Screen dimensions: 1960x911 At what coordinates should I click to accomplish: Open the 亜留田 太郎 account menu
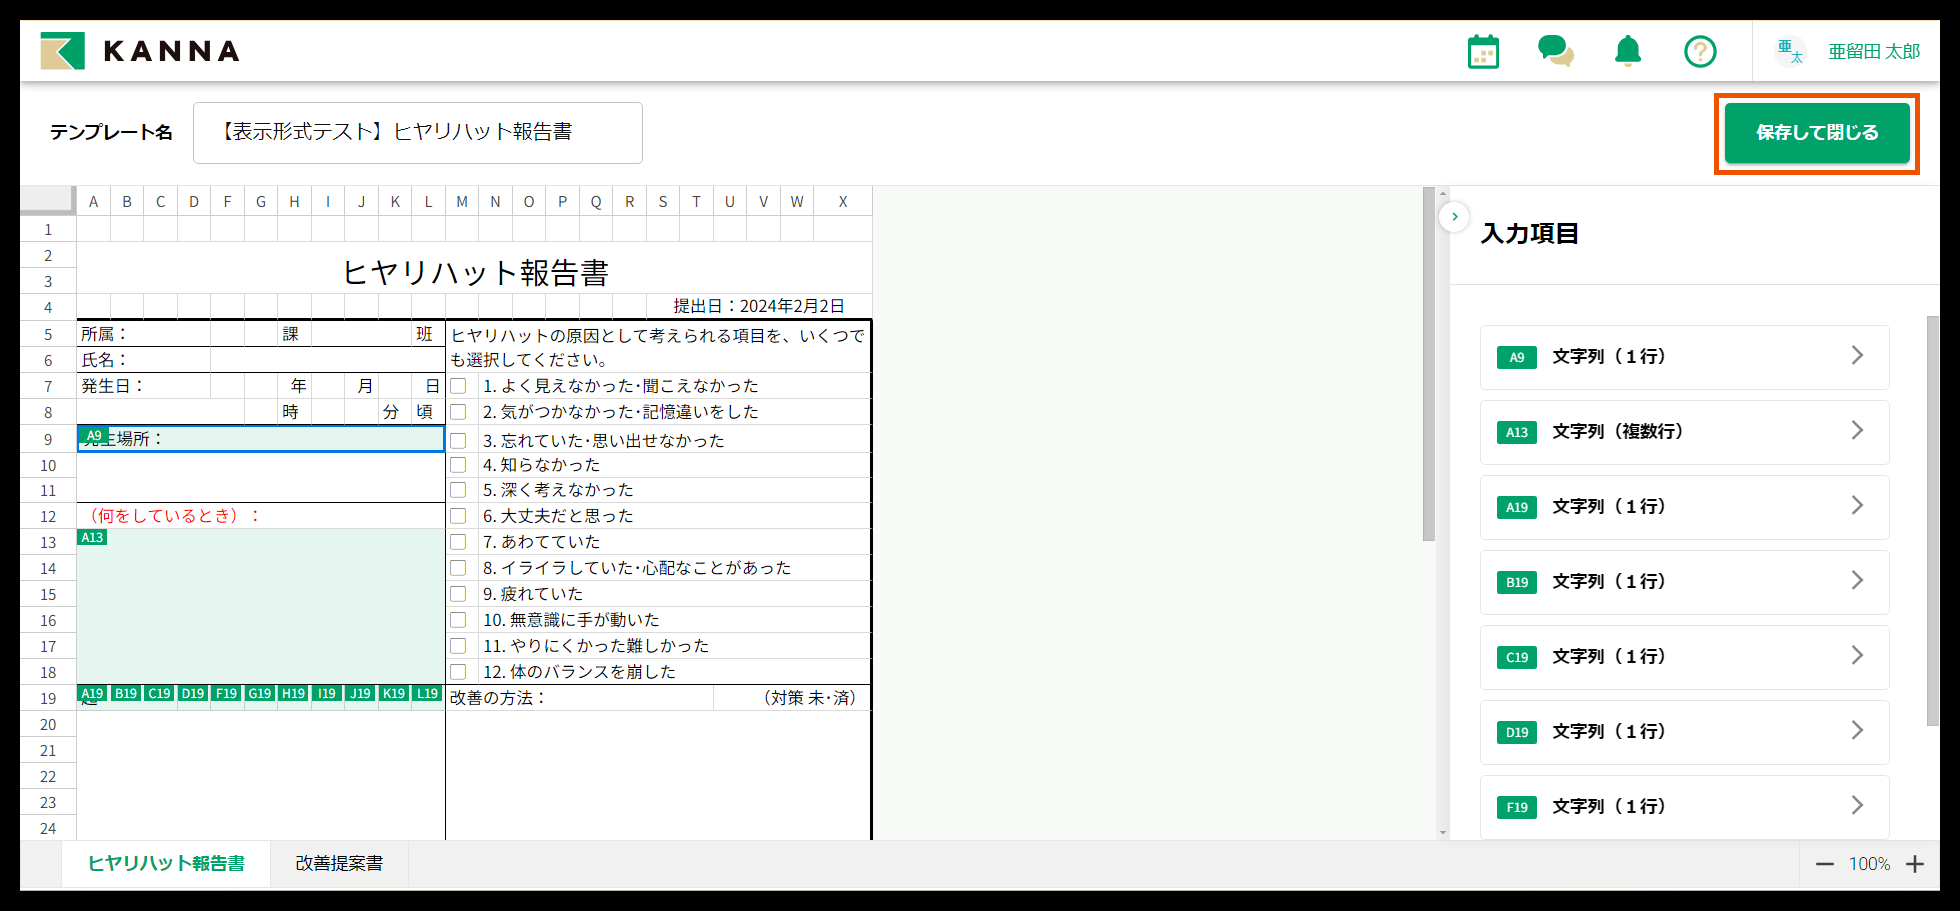(1875, 51)
